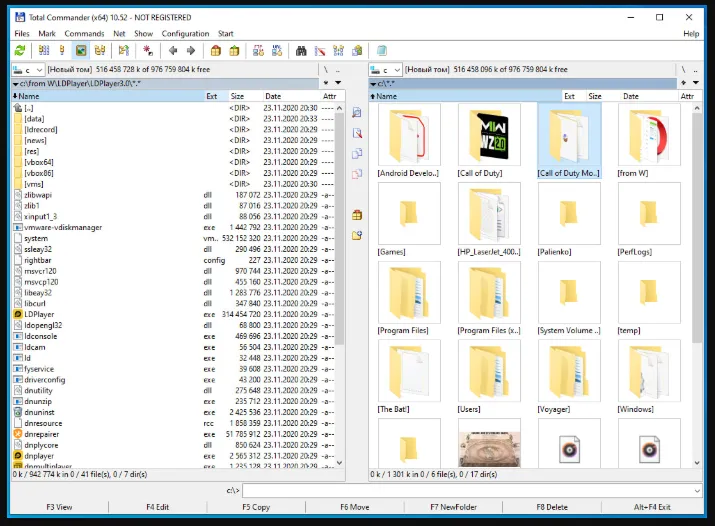This screenshot has width=715, height=526.
Task: Open the left path bar dropdown triangle
Action: [x=16, y=84]
